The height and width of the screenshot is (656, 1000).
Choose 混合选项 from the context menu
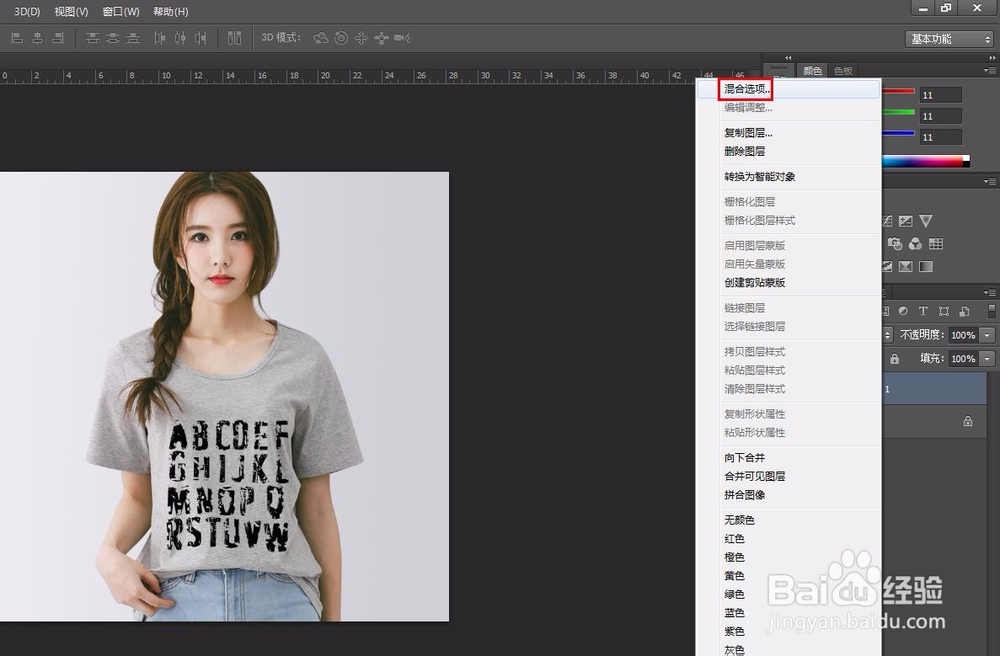(x=745, y=88)
